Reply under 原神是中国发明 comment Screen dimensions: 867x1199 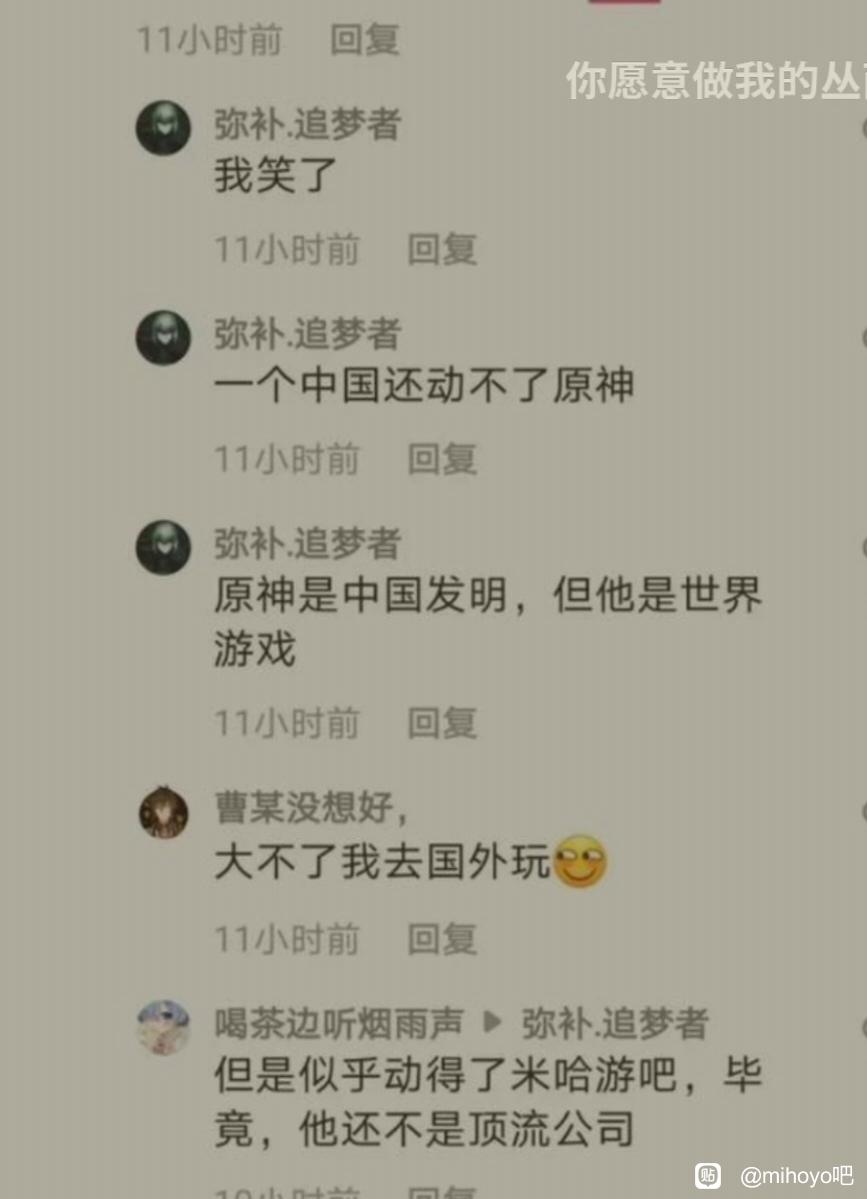pos(442,723)
